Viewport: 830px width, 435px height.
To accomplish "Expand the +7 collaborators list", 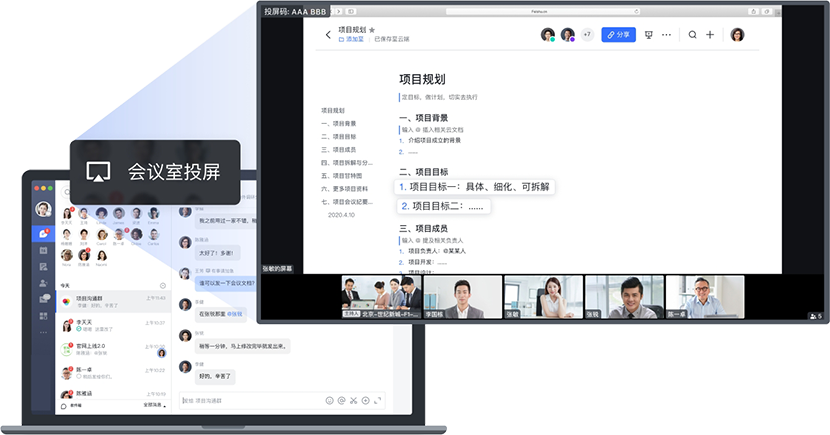I will pos(587,35).
